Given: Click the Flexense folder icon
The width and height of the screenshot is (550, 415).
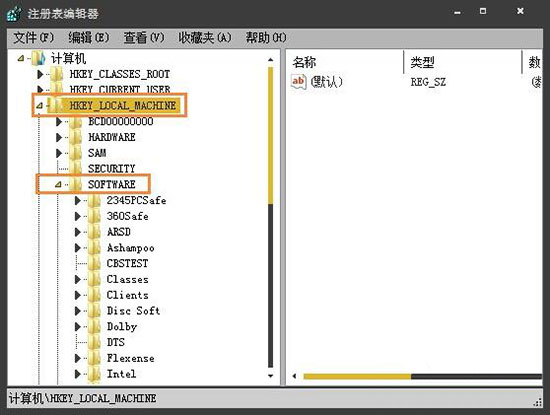Looking at the screenshot, I should 94,358.
